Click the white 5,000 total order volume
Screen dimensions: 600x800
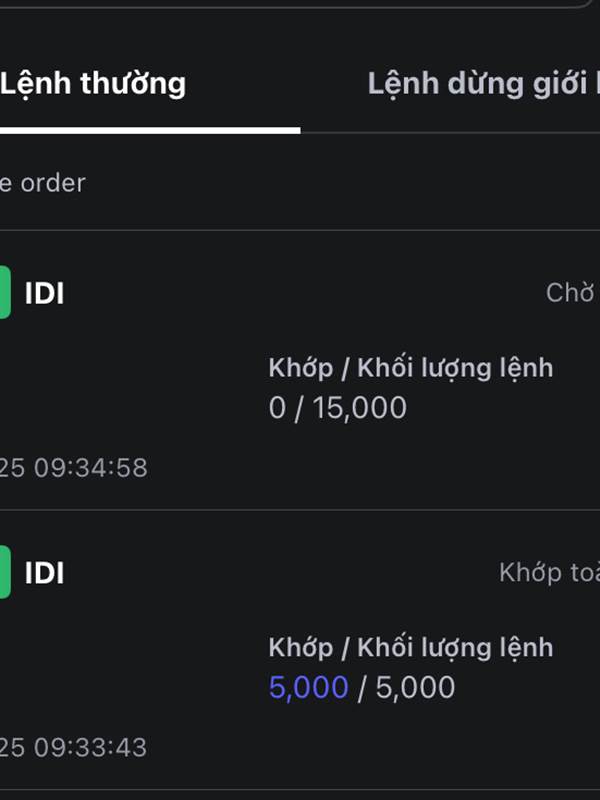(415, 687)
